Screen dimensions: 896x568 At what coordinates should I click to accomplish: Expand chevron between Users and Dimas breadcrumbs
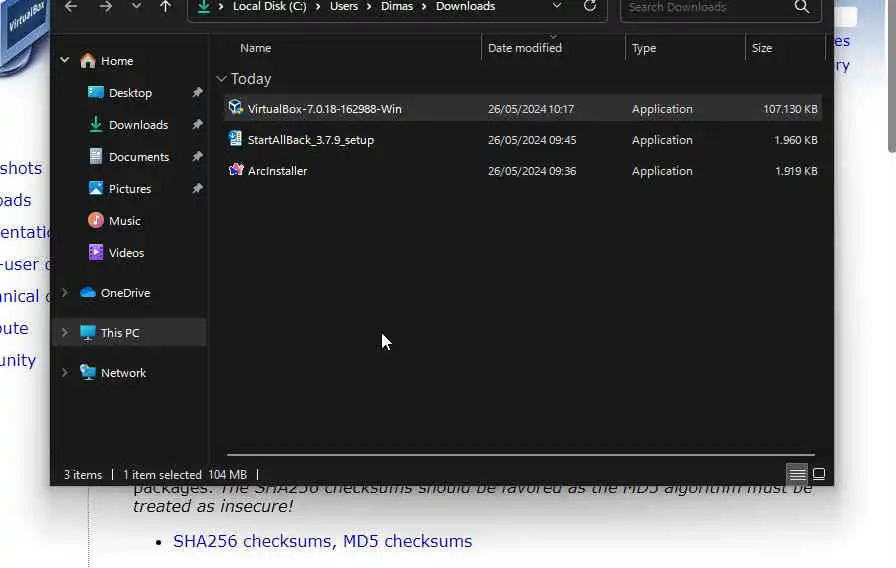coord(369,6)
